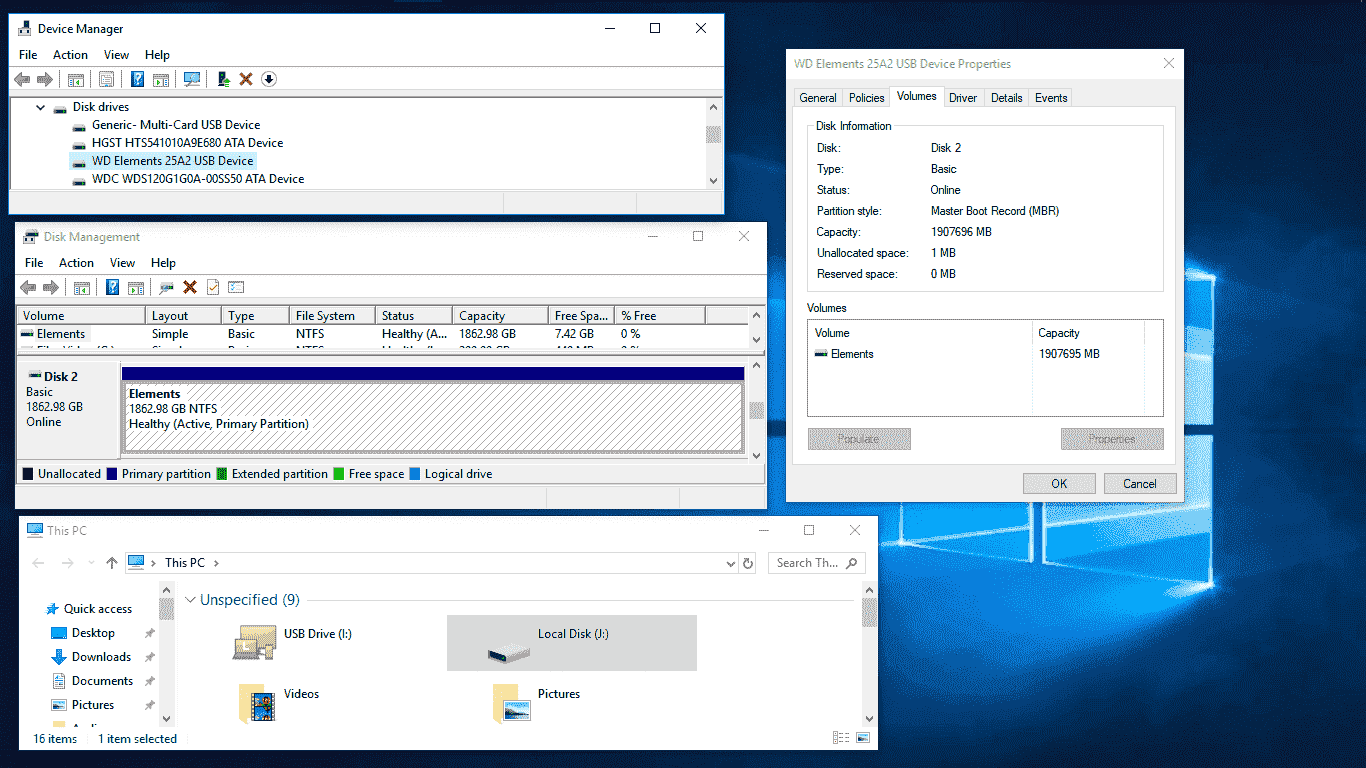Click Show/Hide Action Pane icon in Device Manager
Viewport: 1366px width, 768px height.
click(160, 79)
